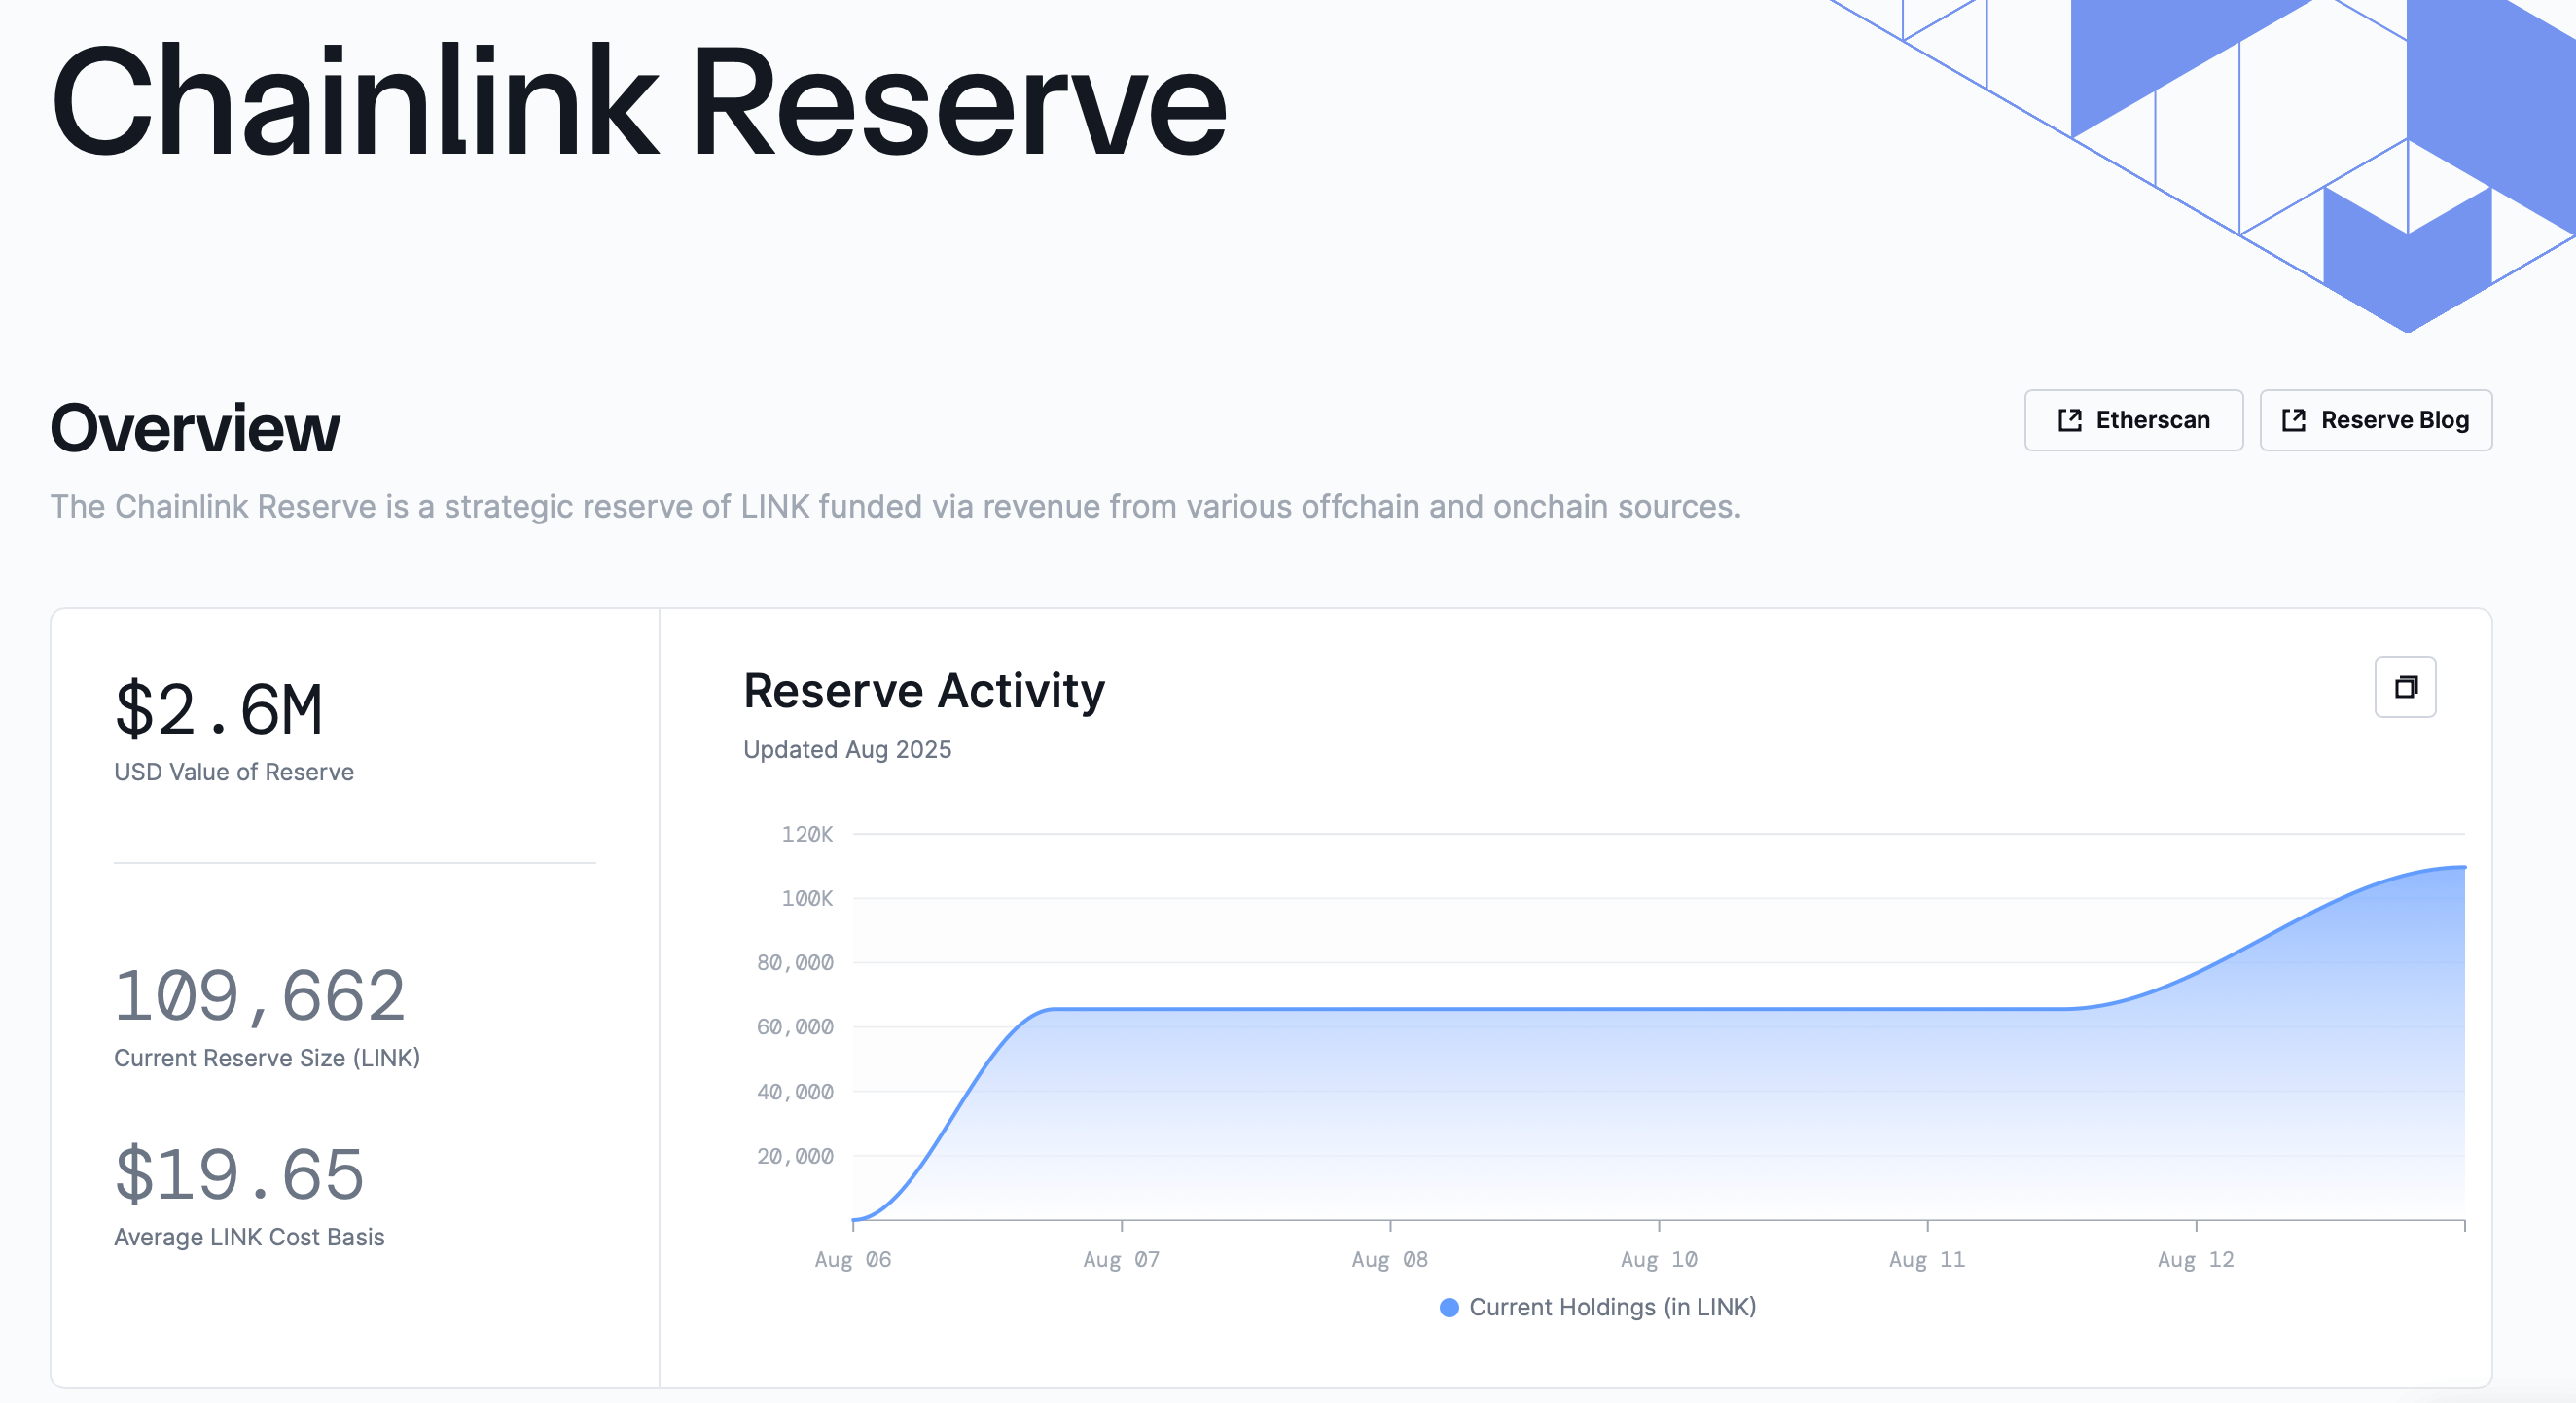Screen dimensions: 2576x1403
Task: Click the Aug 08 axis label
Action: pos(1389,1259)
